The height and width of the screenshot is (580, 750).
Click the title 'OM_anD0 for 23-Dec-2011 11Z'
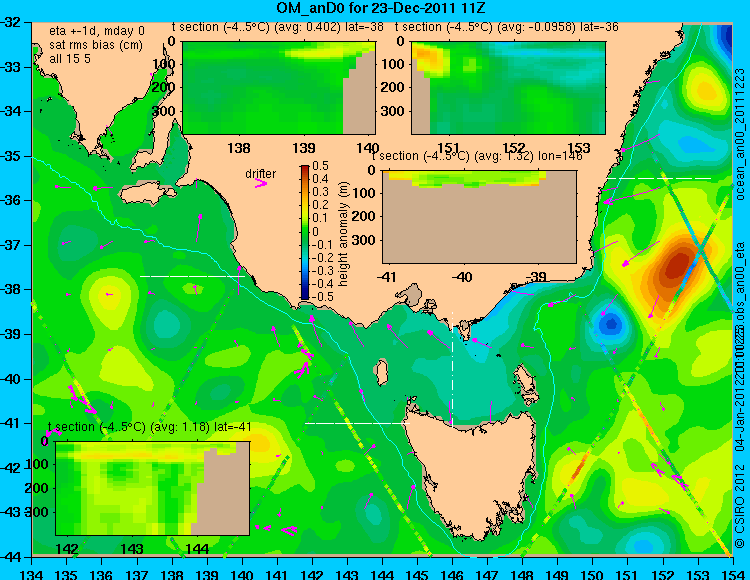point(381,8)
